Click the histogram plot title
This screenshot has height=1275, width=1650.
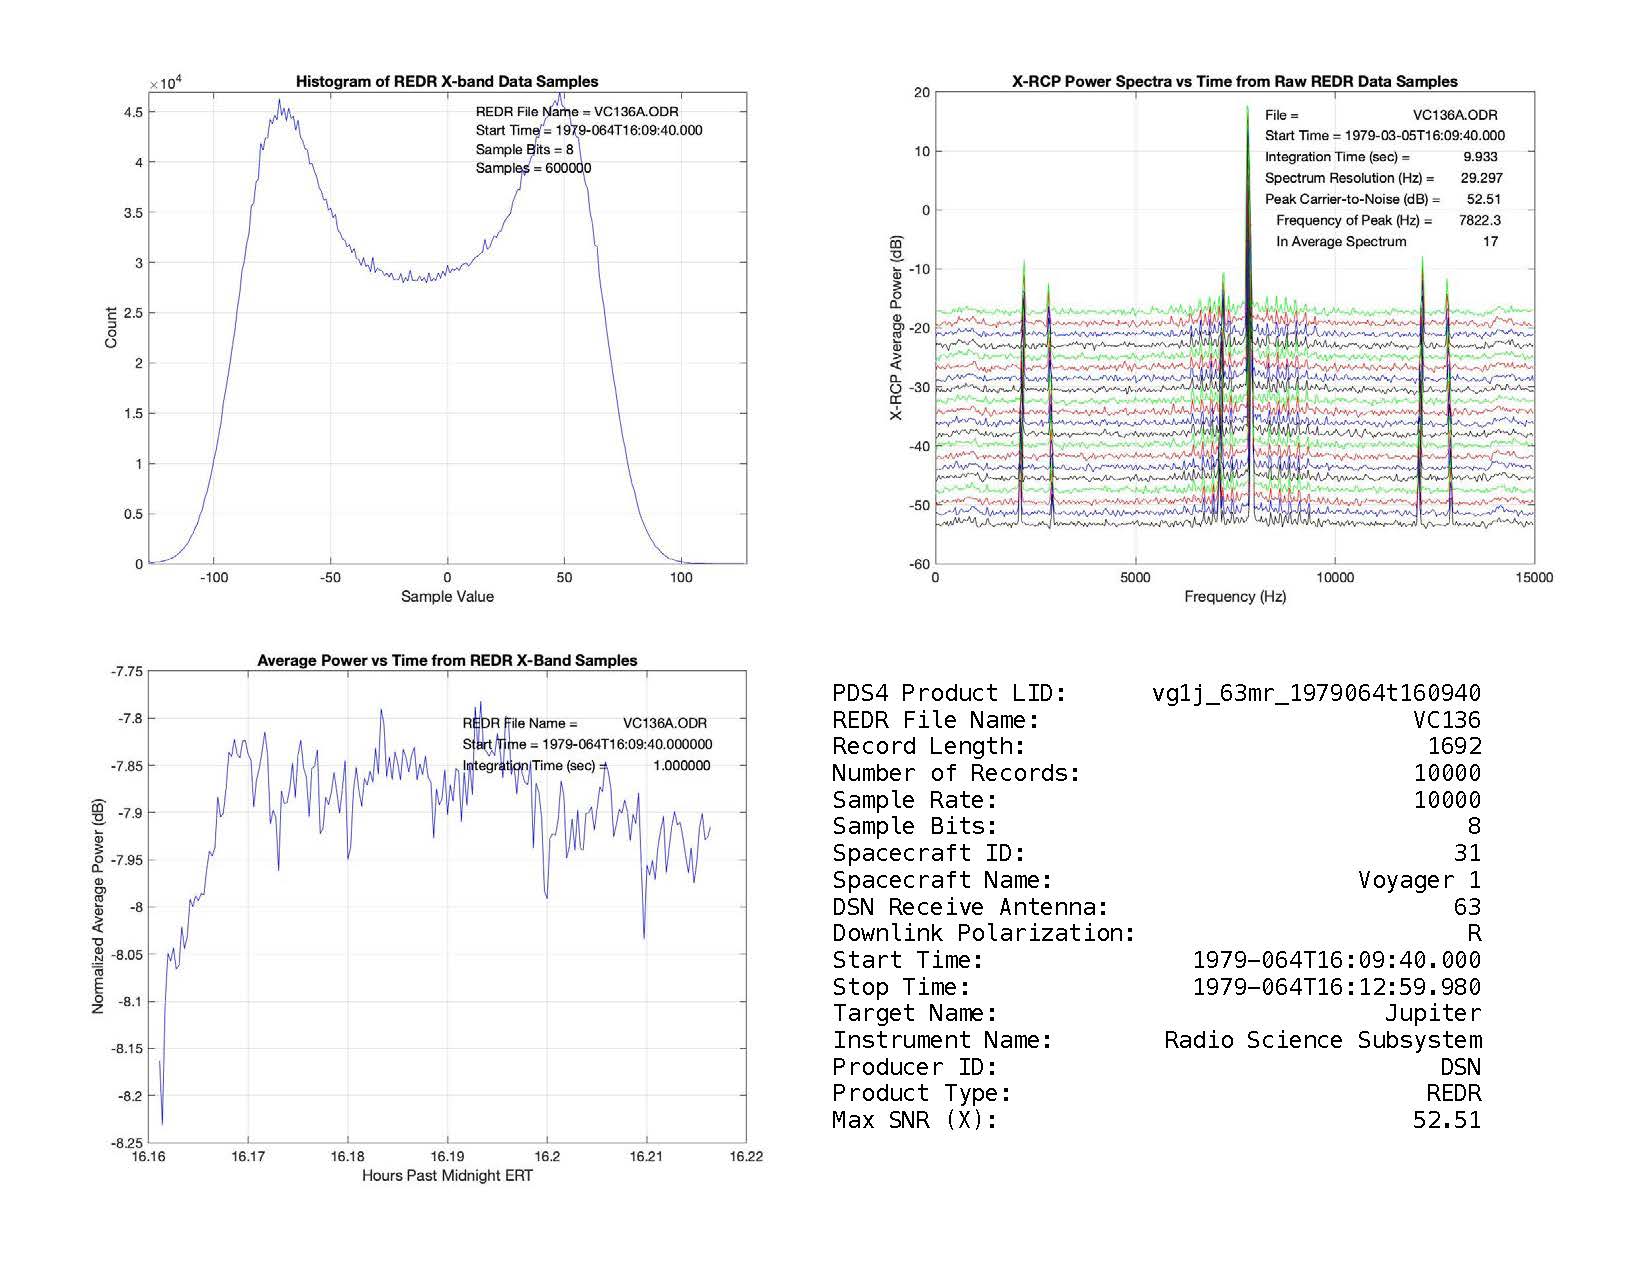pos(447,82)
